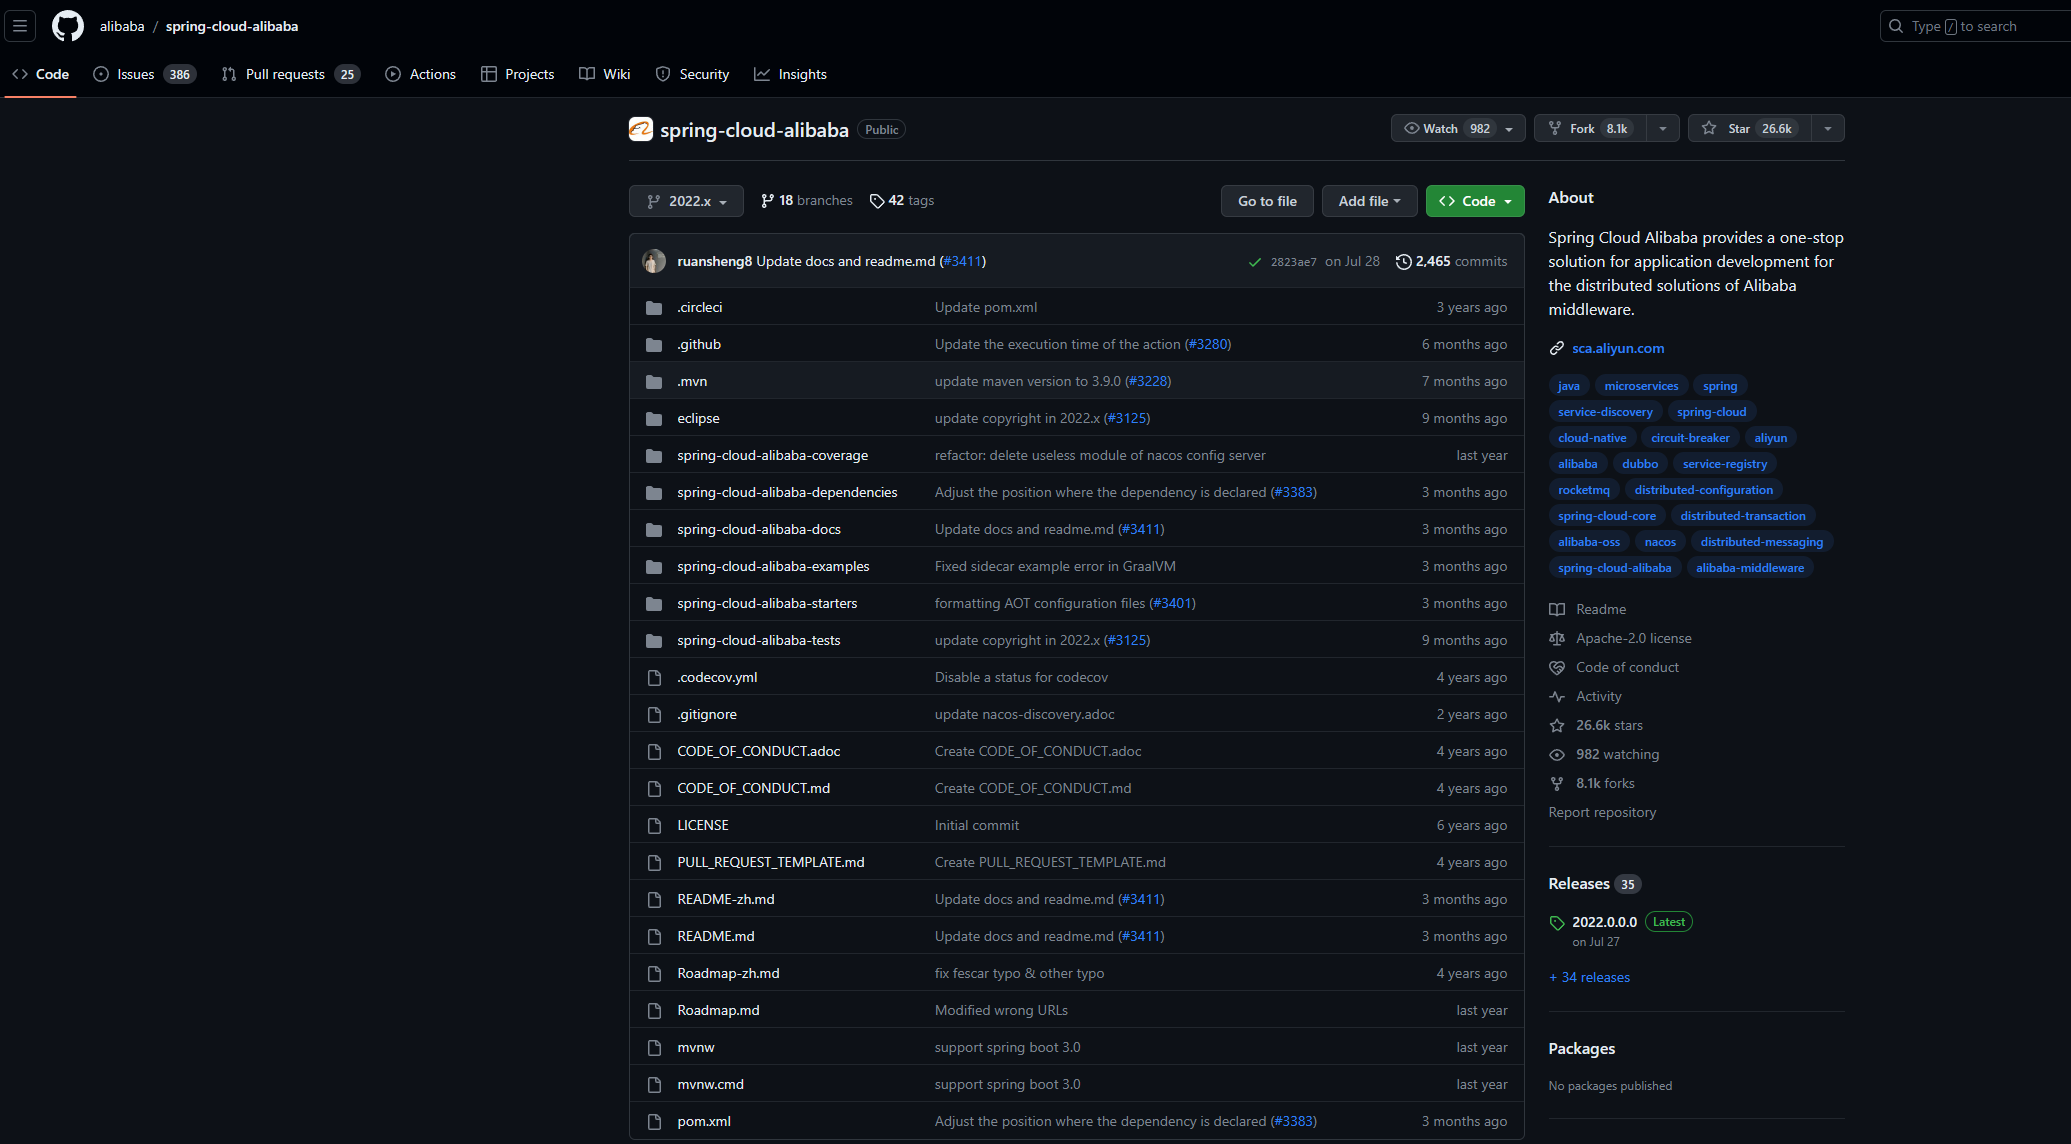Click the tag icon next to 42 tags
Image resolution: width=2071 pixels, height=1144 pixels.
[x=877, y=201]
